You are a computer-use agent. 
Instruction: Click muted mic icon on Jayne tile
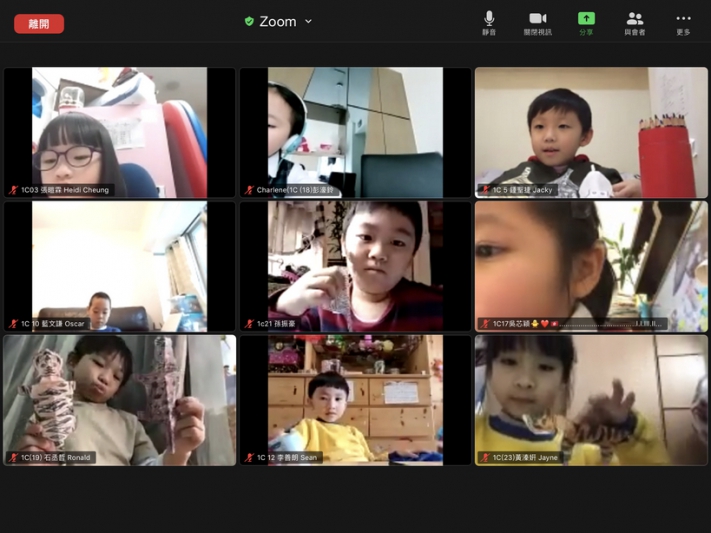pyautogui.click(x=485, y=458)
